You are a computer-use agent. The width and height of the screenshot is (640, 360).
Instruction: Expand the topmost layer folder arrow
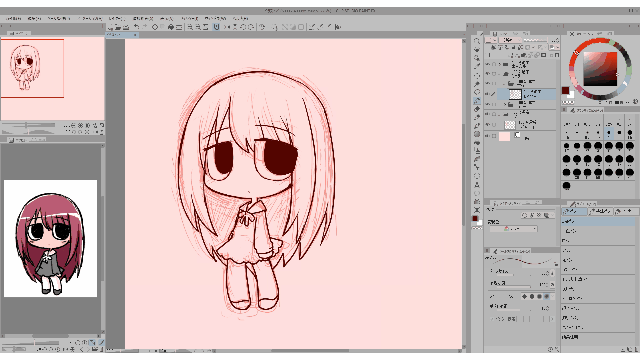(500, 64)
